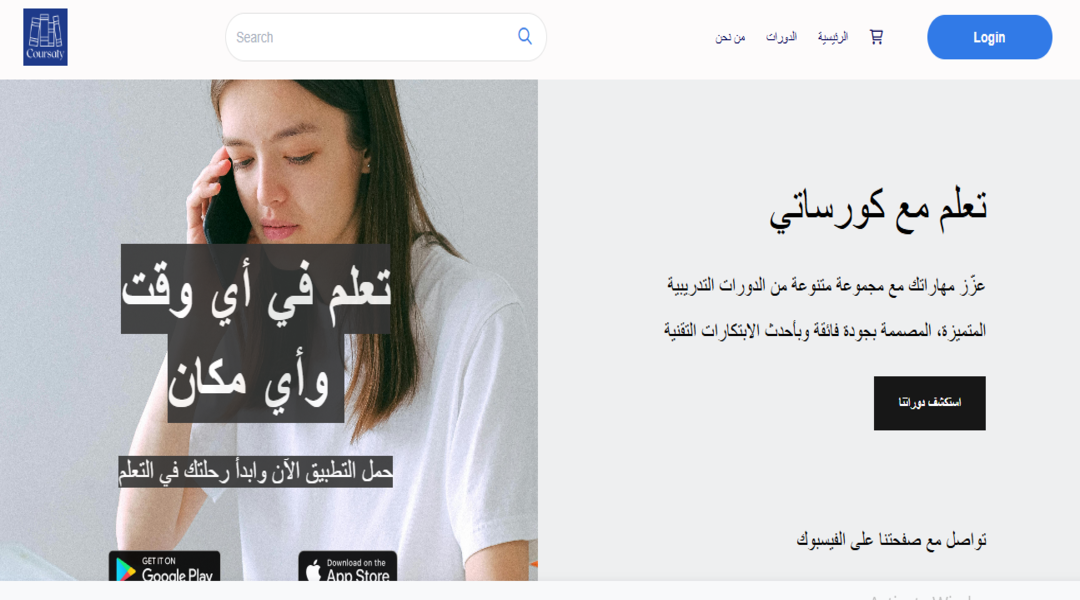Open the shopping cart icon

pos(876,37)
